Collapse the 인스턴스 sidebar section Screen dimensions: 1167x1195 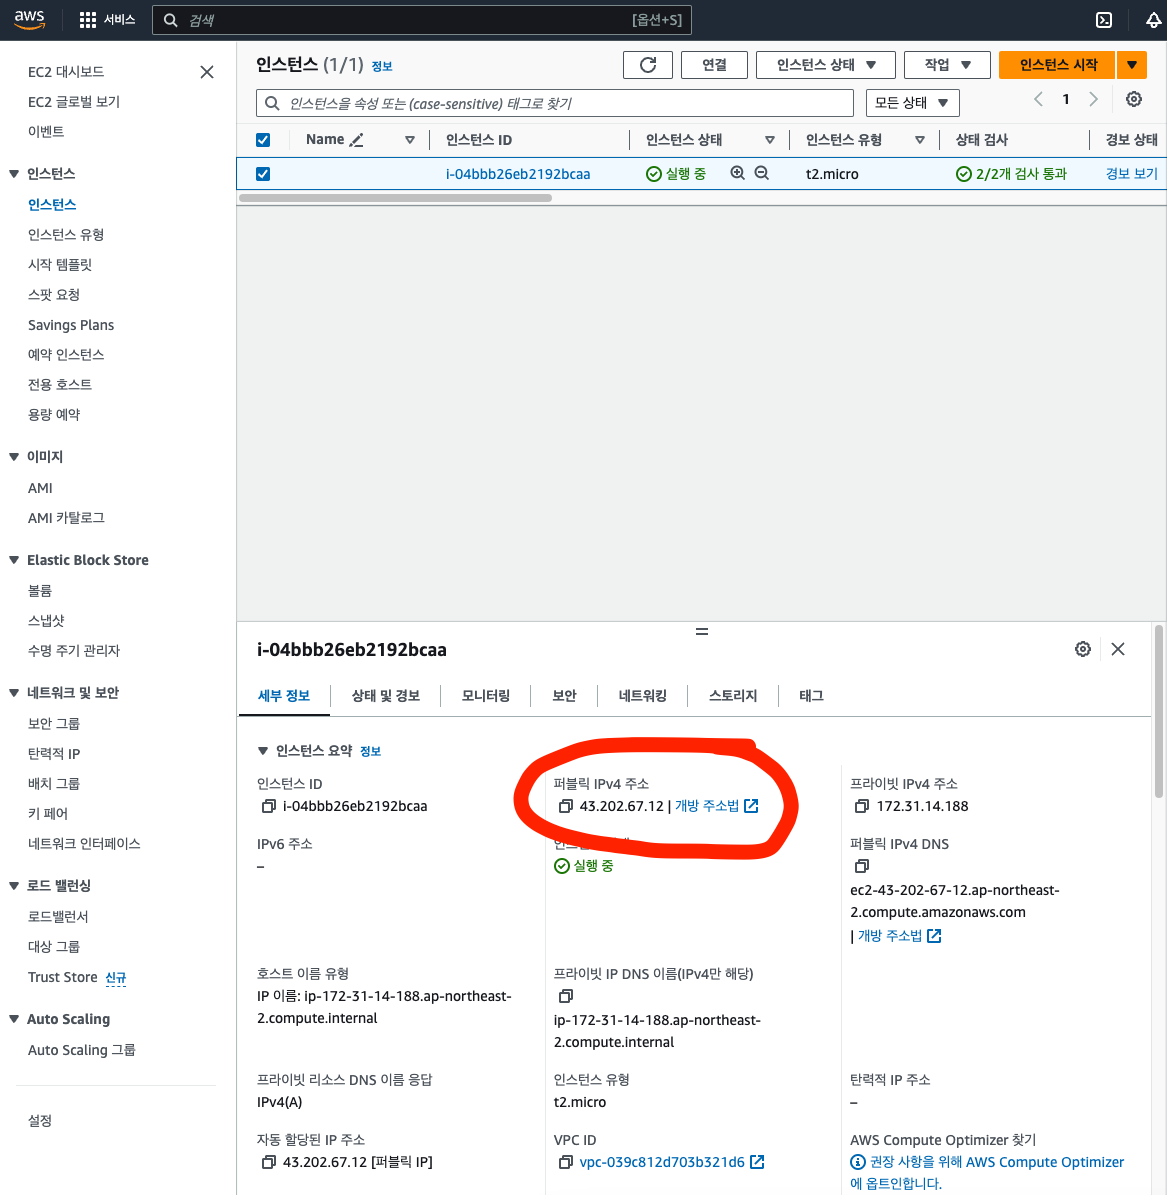[14, 174]
